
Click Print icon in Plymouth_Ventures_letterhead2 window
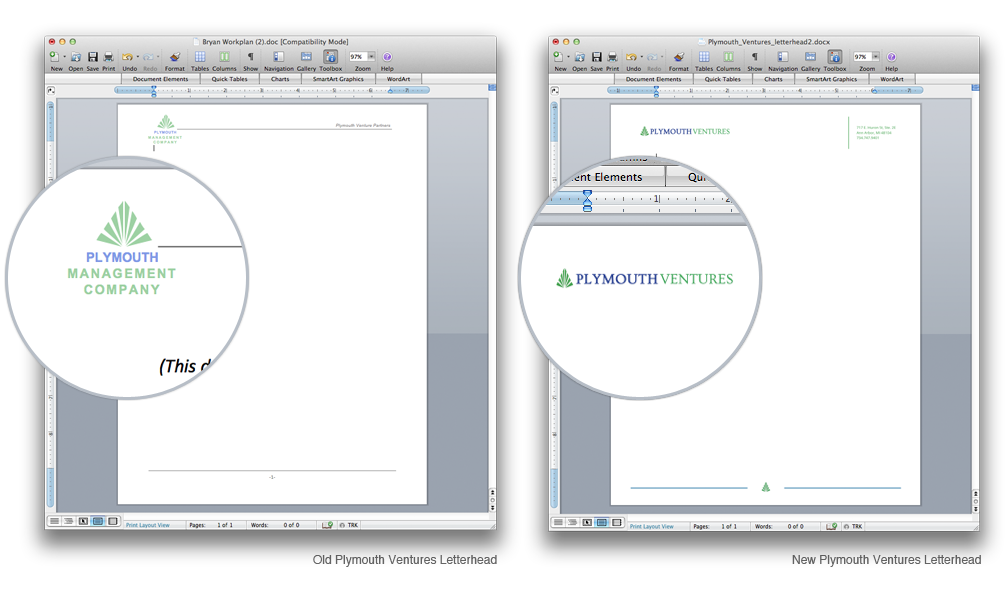point(612,57)
